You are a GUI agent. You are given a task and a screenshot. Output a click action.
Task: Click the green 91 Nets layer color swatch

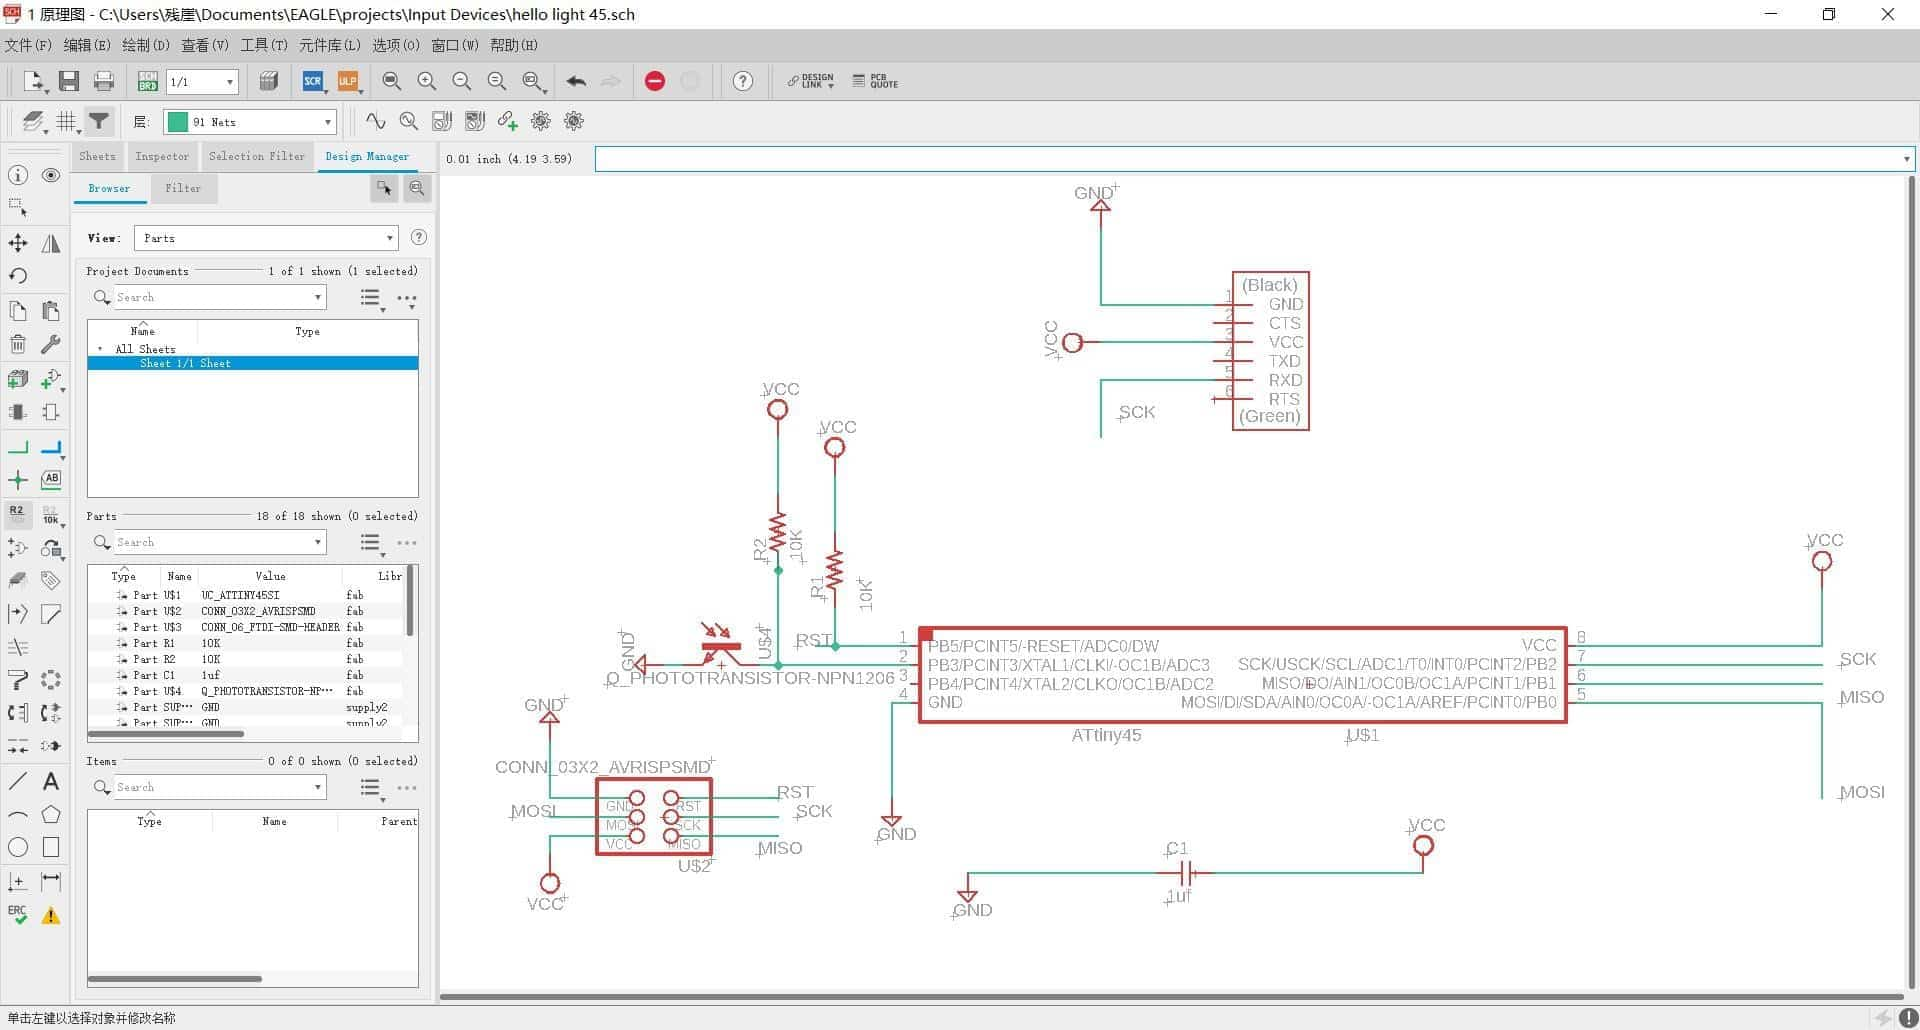pos(178,122)
